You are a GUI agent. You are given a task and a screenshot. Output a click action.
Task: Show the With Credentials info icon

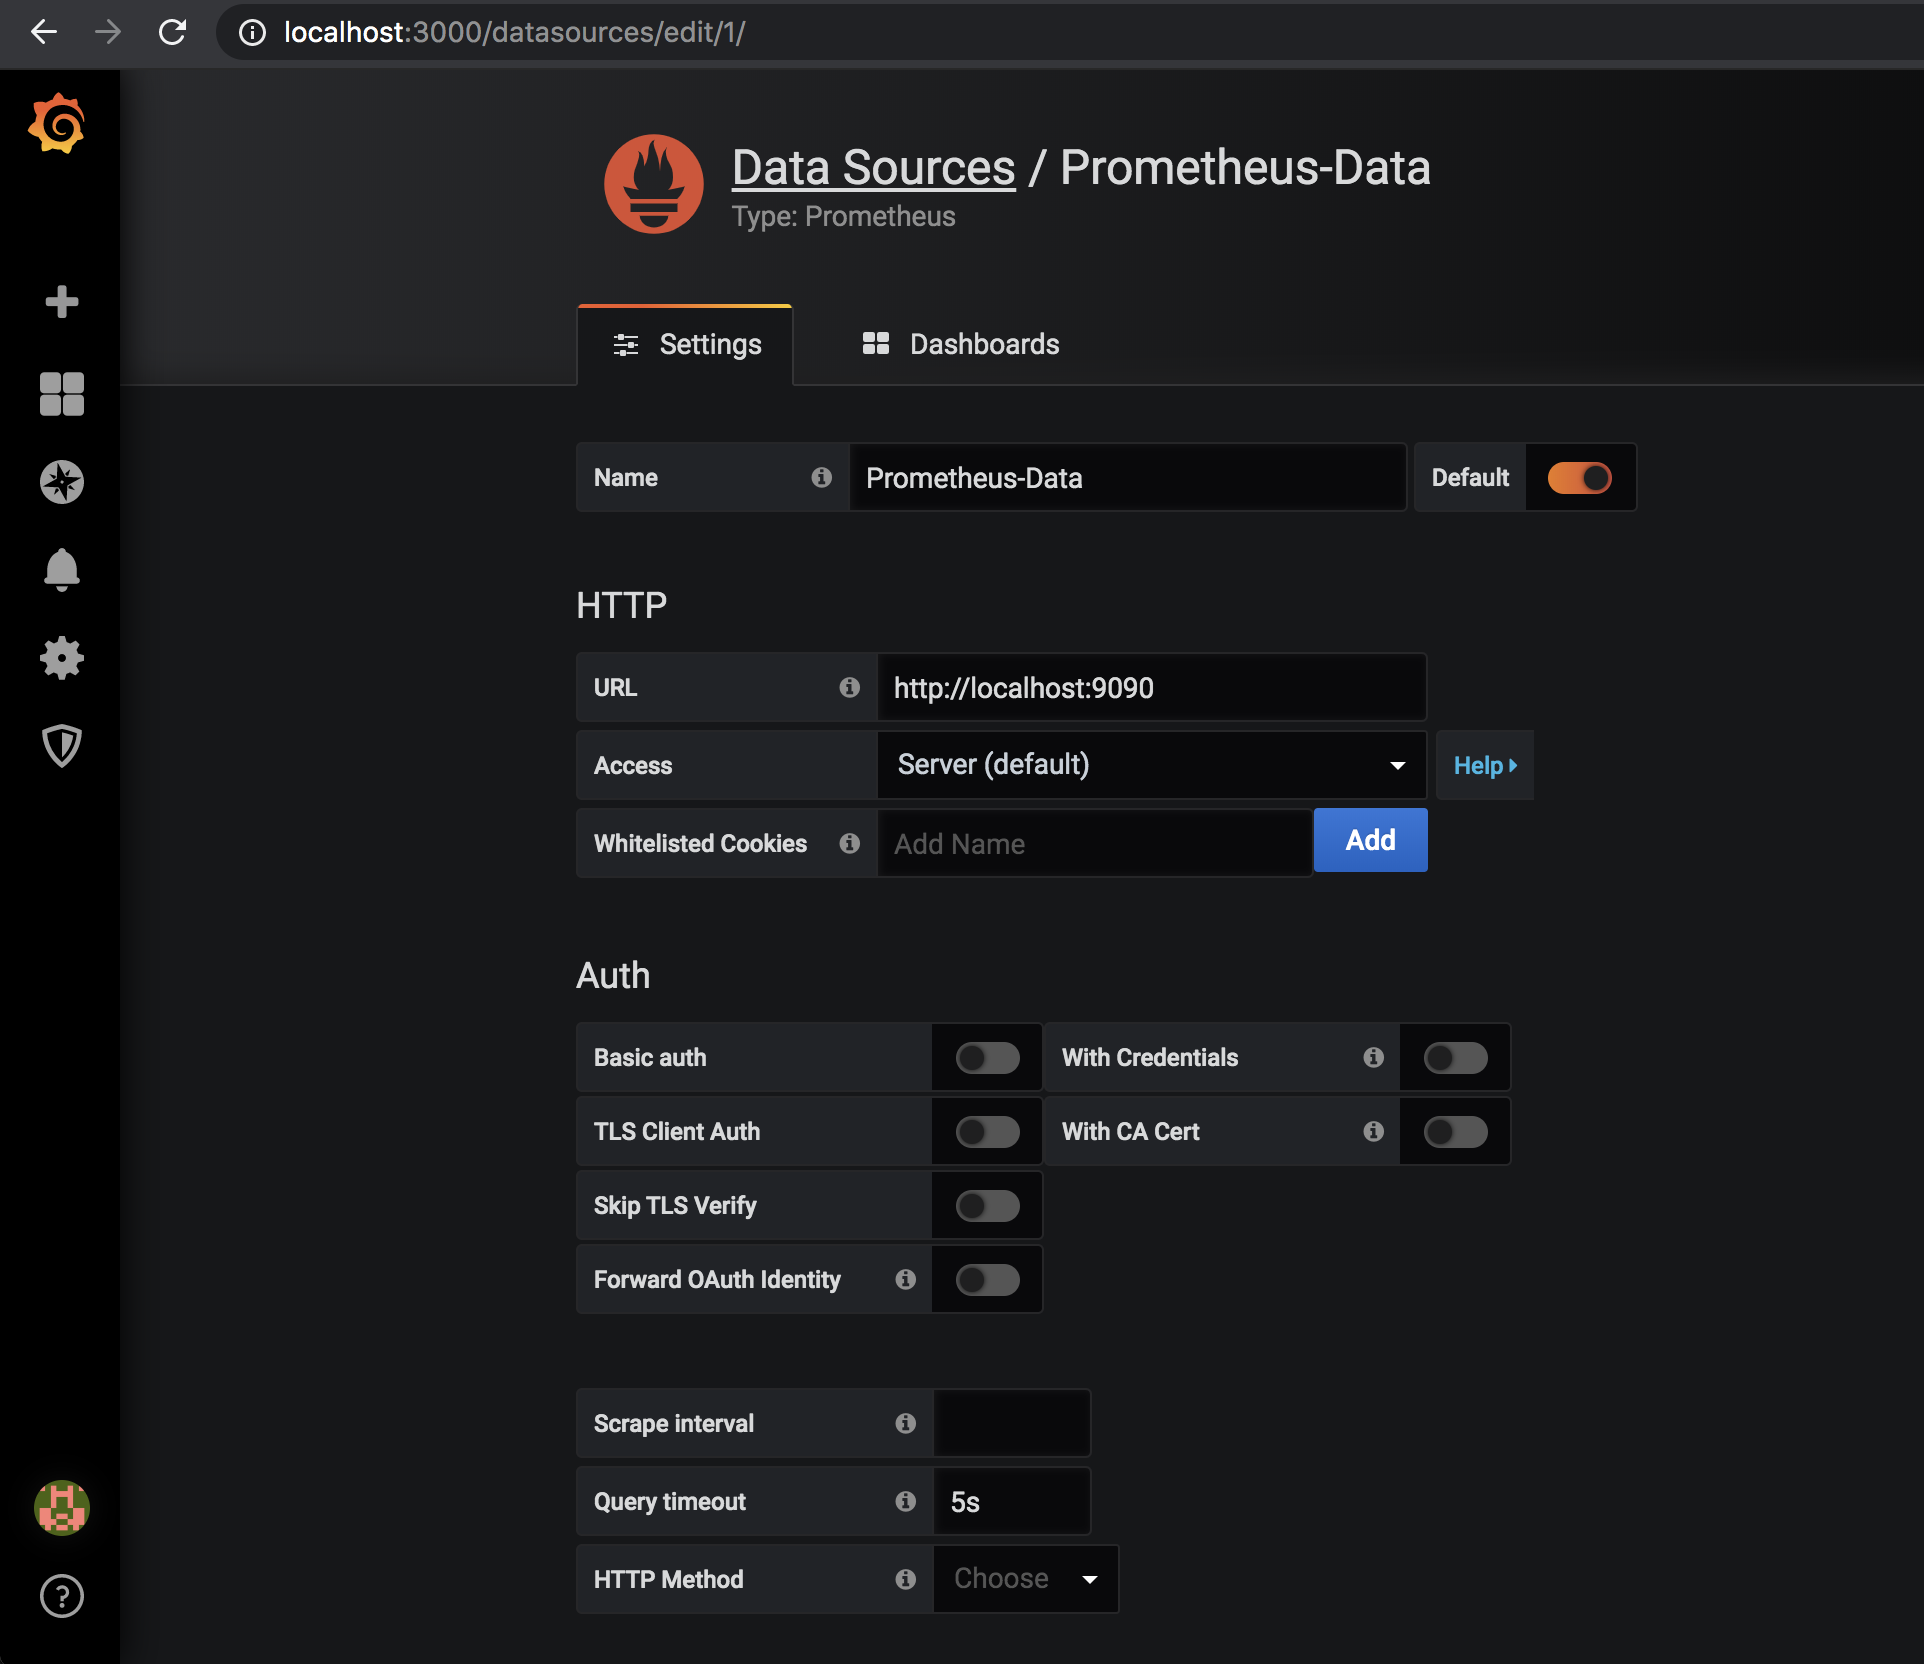[1374, 1057]
